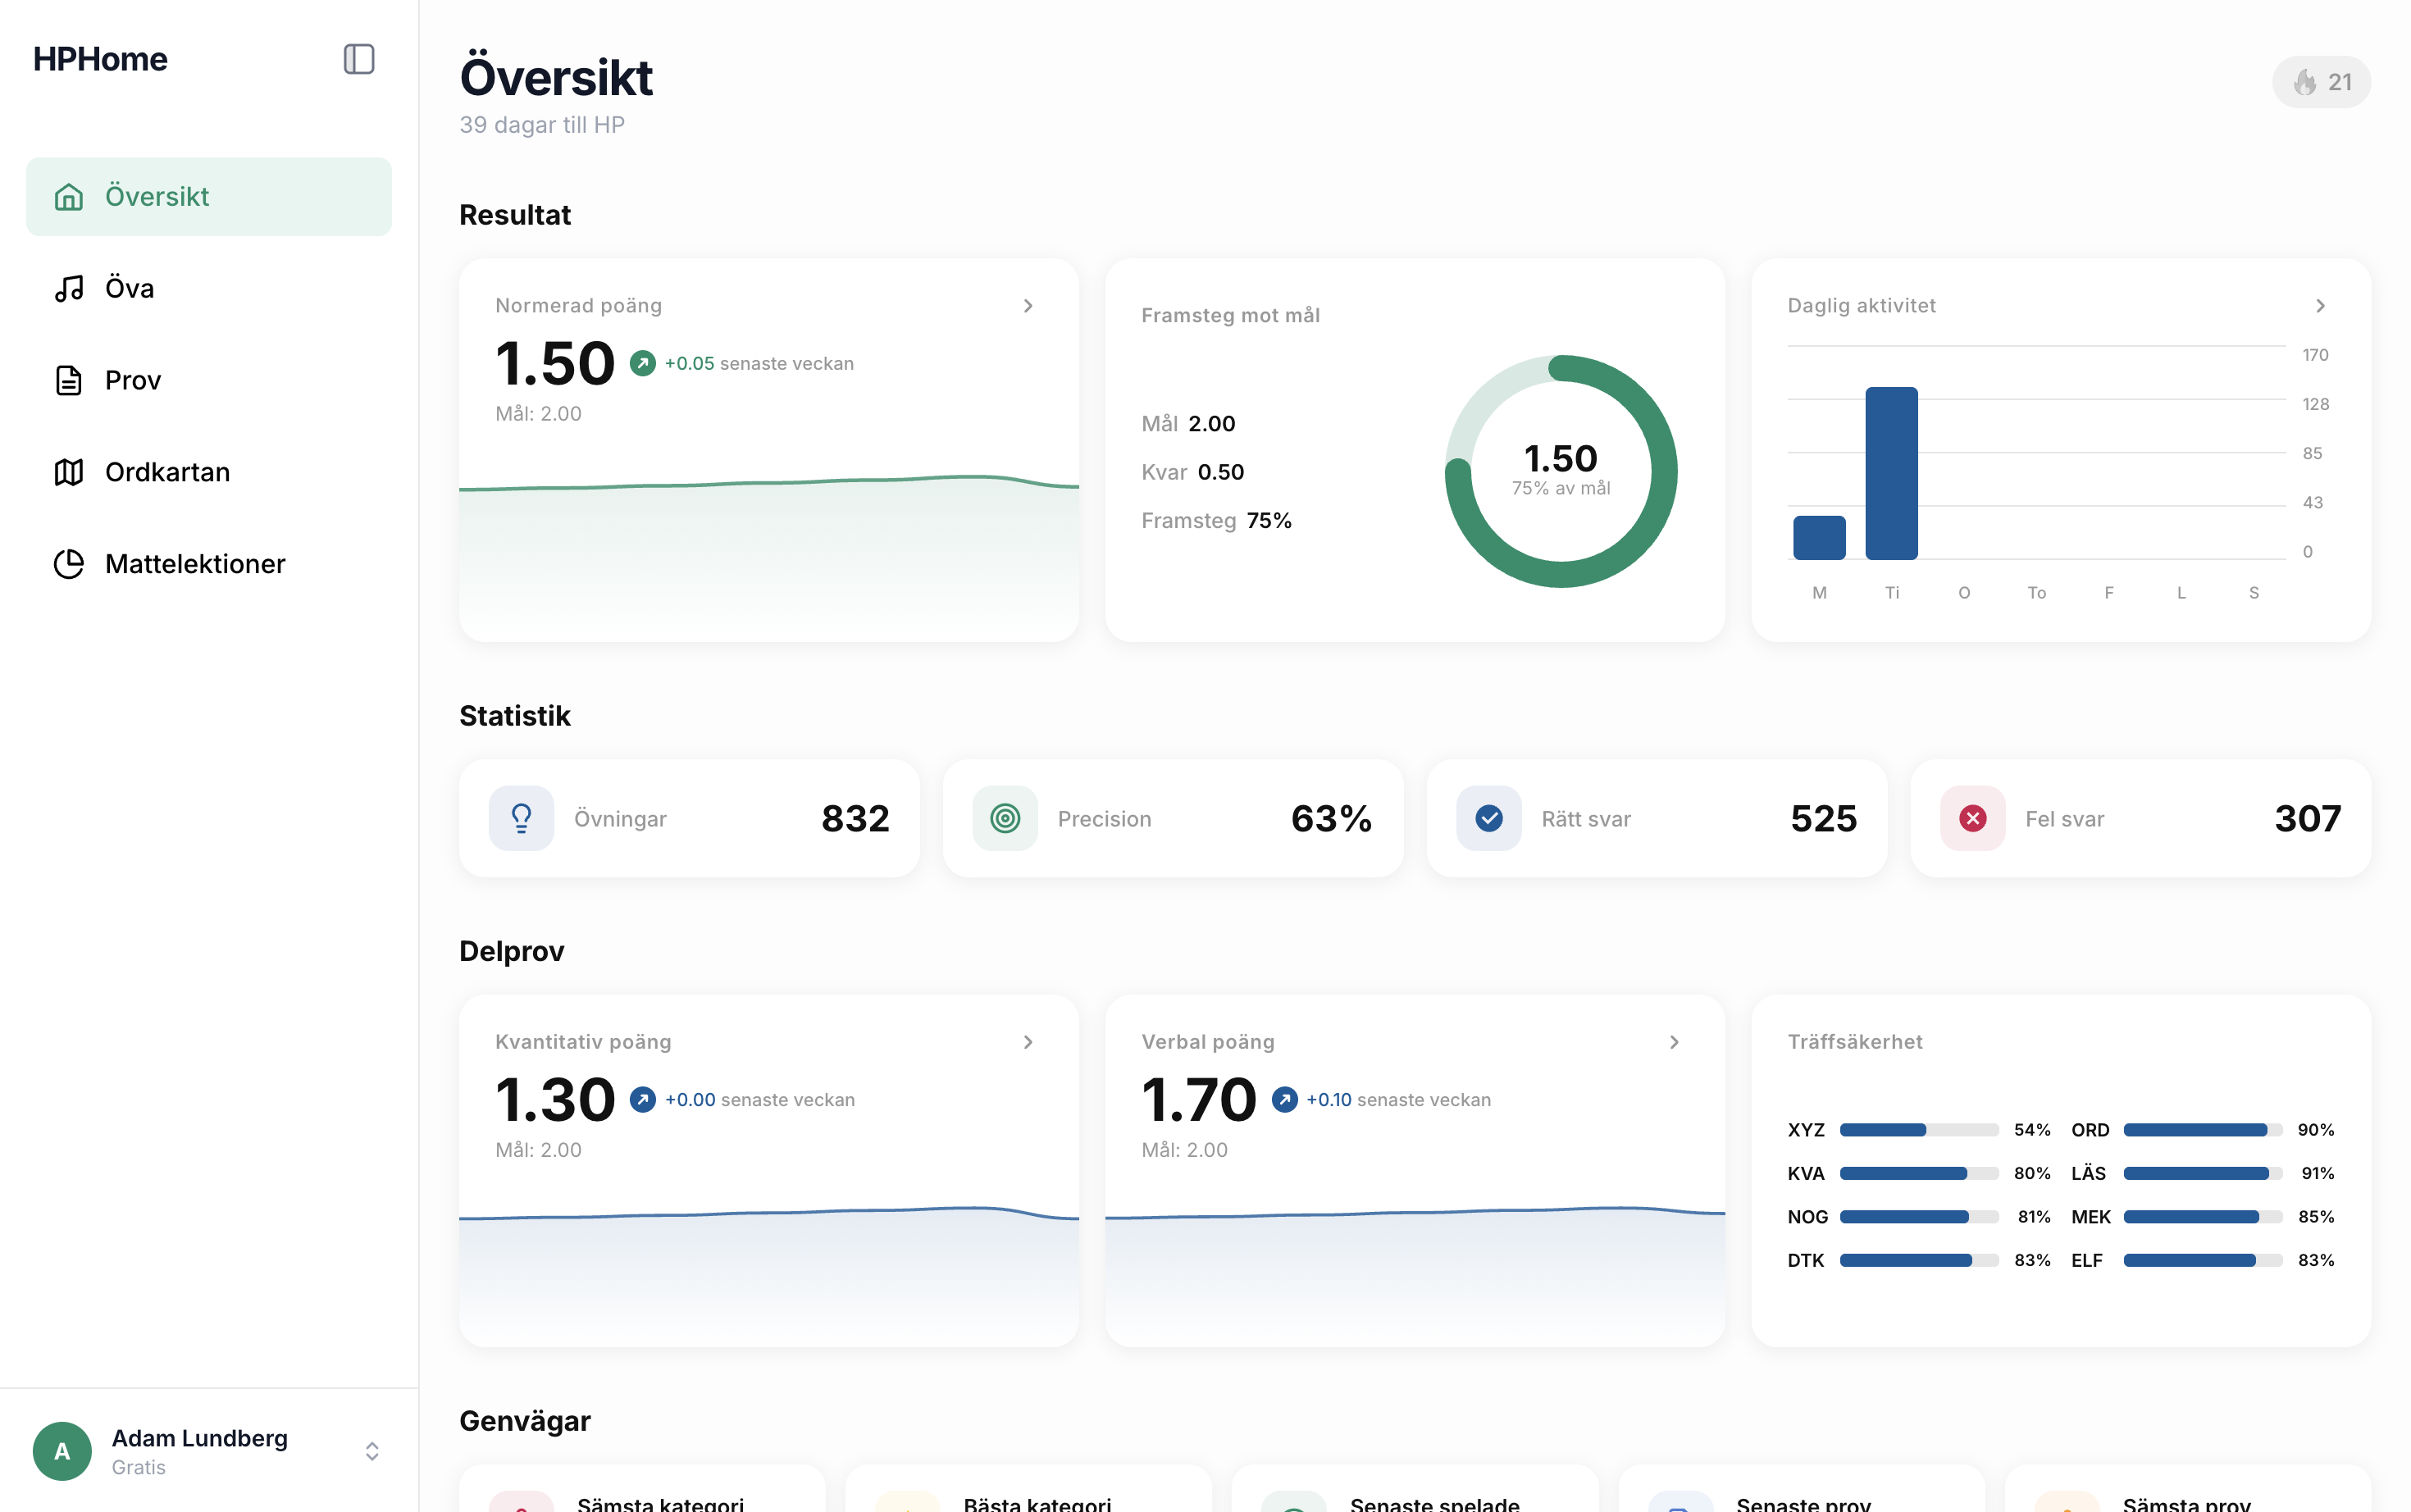Viewport: 2411px width, 1512px height.
Task: Click the blue checkmark Rätt svar icon
Action: tap(1488, 818)
